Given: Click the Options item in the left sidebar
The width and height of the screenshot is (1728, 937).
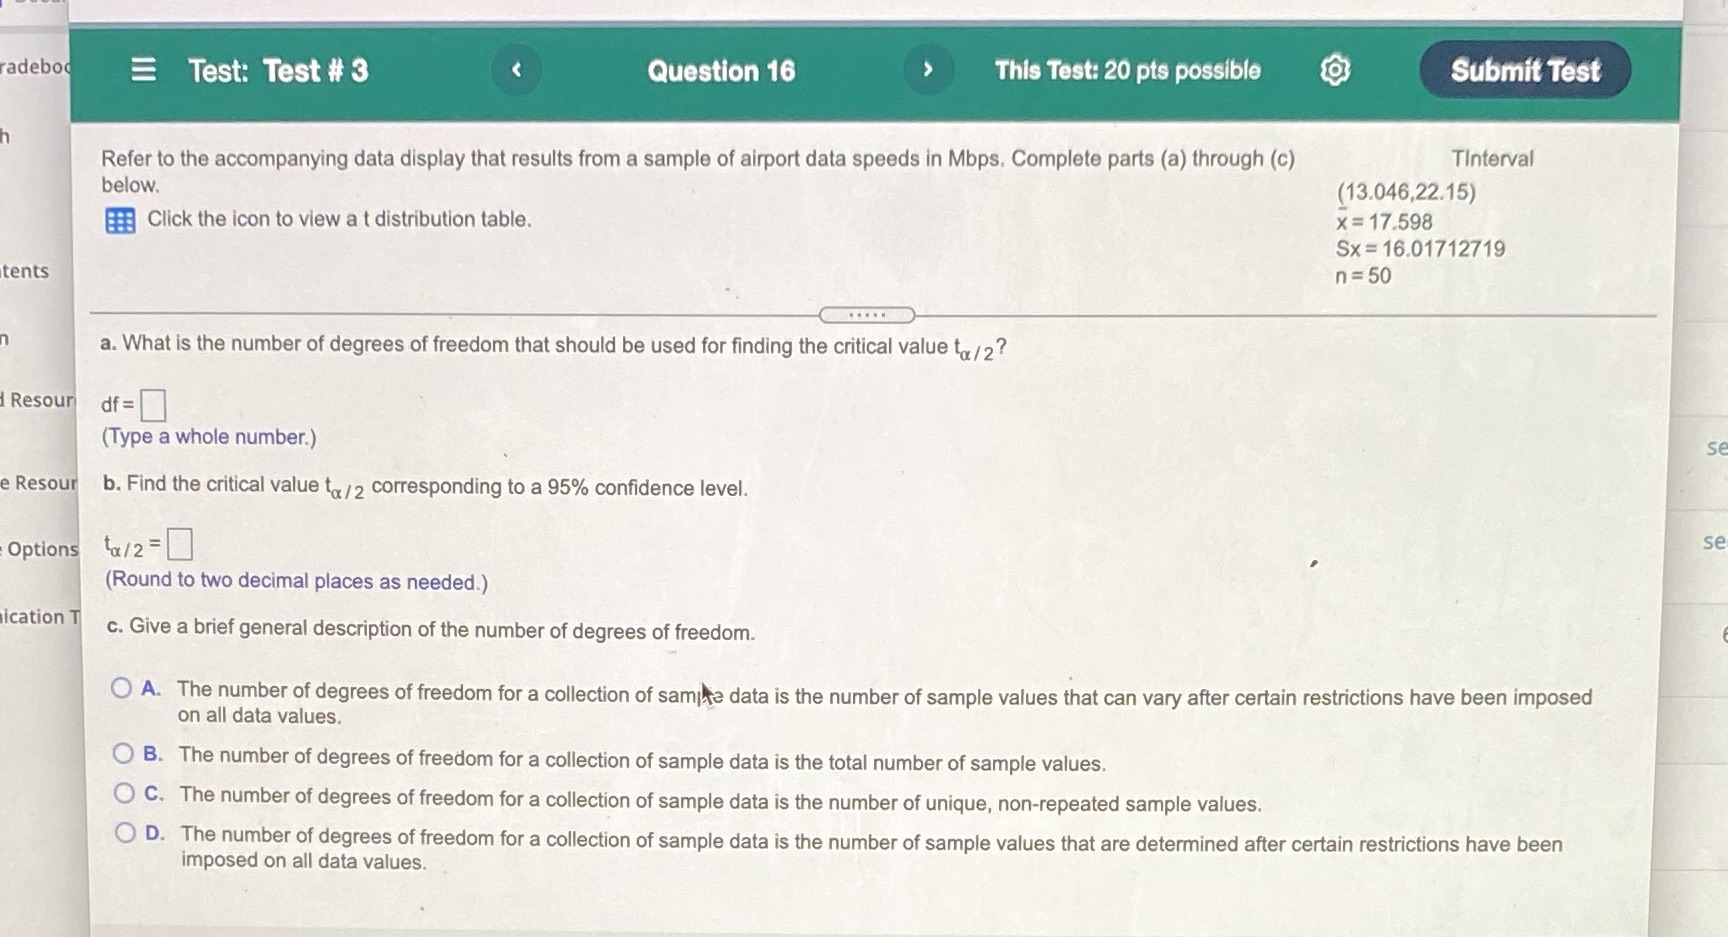Looking at the screenshot, I should click(42, 550).
